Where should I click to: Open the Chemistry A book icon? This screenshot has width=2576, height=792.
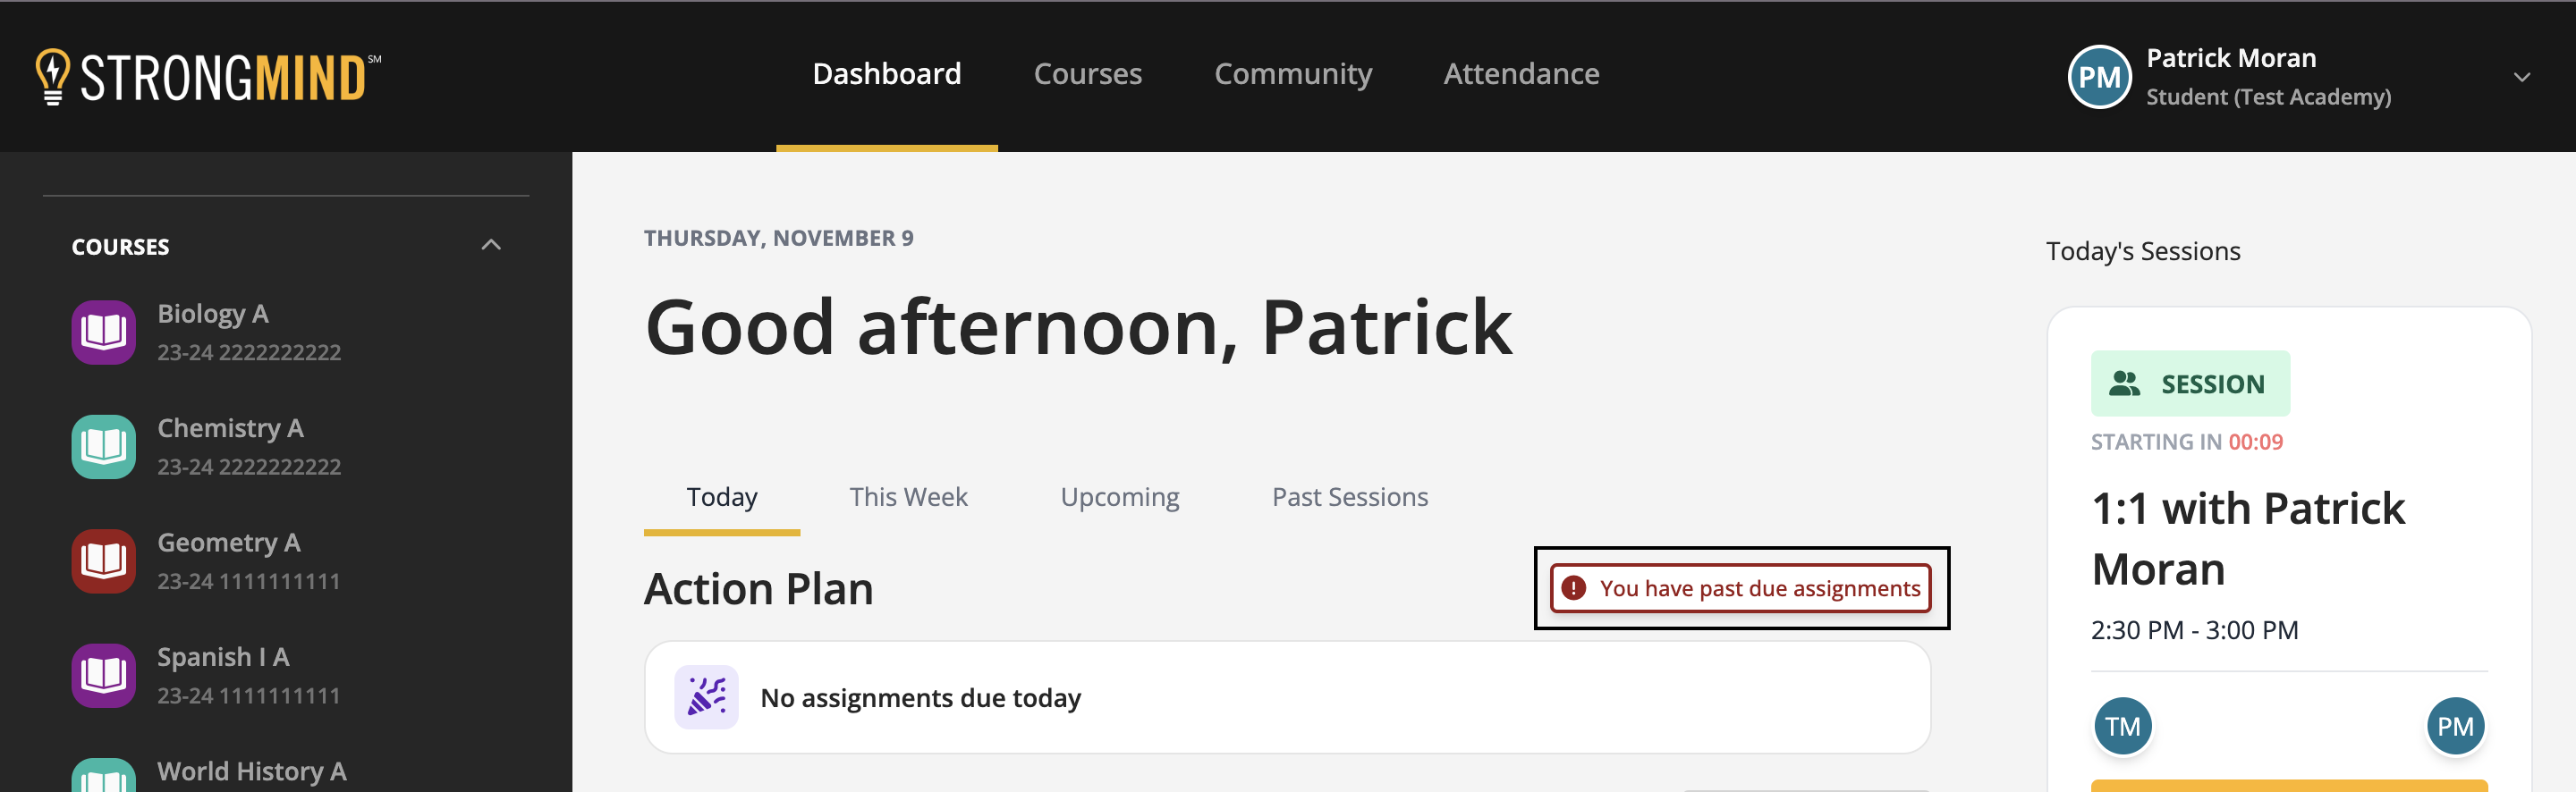103,446
